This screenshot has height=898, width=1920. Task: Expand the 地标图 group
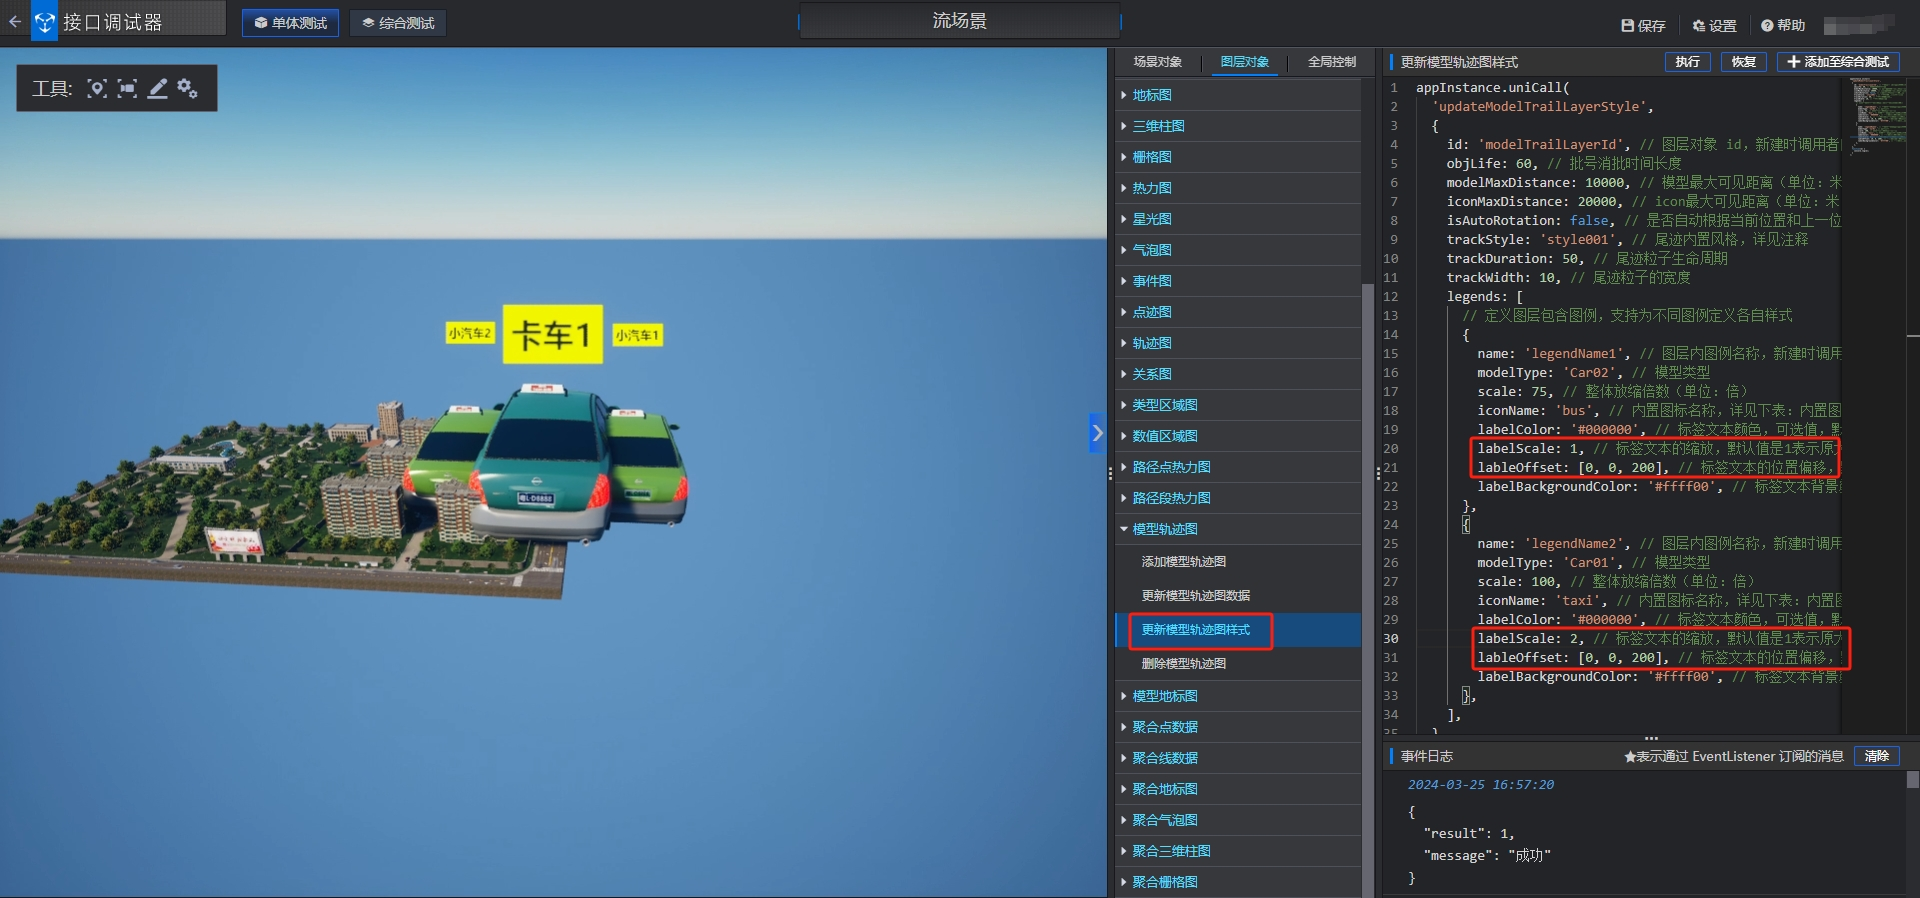pos(1238,95)
